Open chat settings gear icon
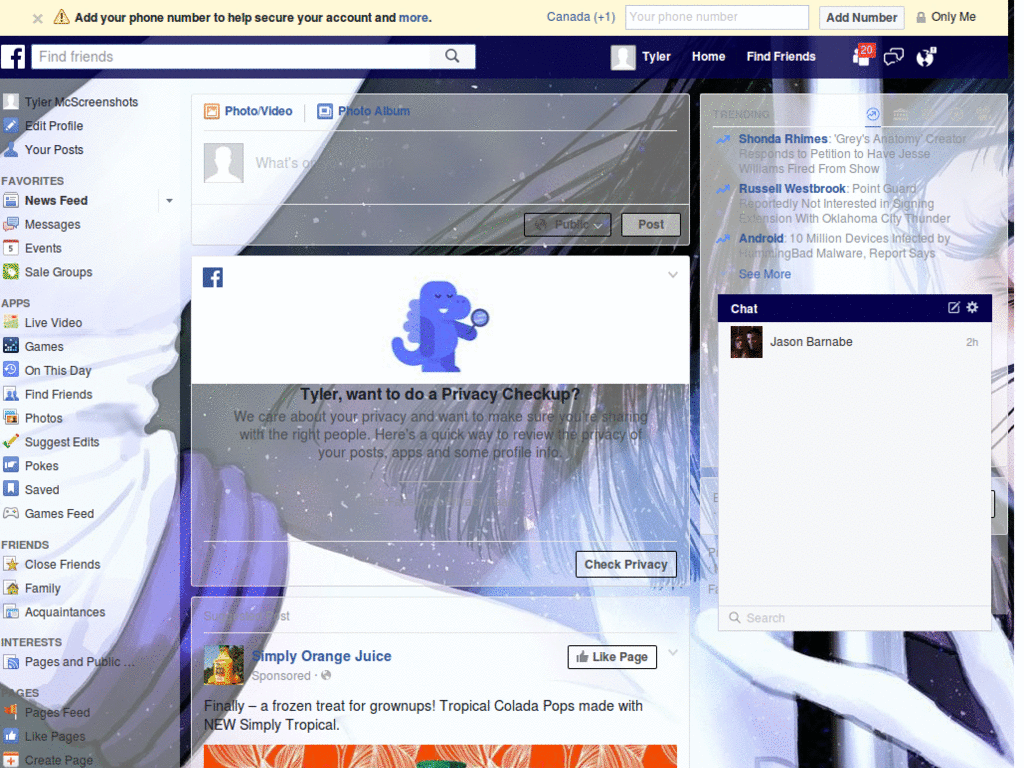The width and height of the screenshot is (1024, 768). pyautogui.click(x=972, y=308)
